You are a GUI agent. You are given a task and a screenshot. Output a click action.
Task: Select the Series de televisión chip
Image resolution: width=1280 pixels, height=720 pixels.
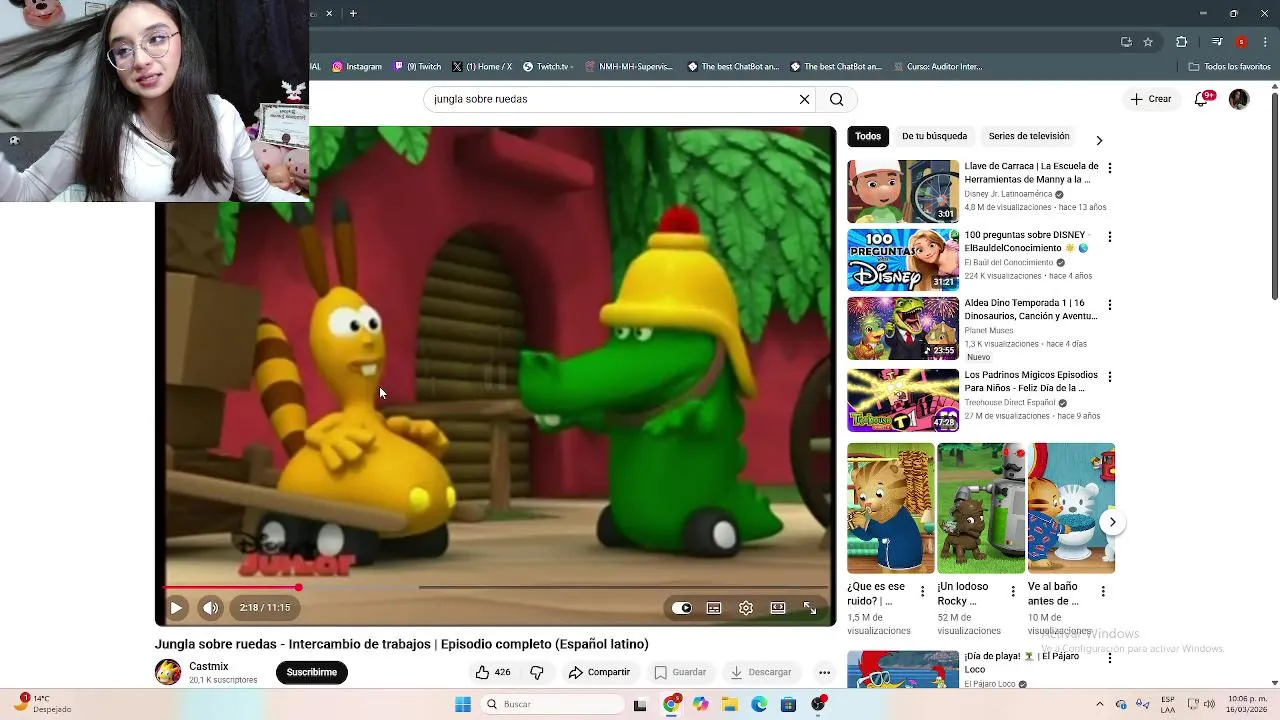point(1029,136)
